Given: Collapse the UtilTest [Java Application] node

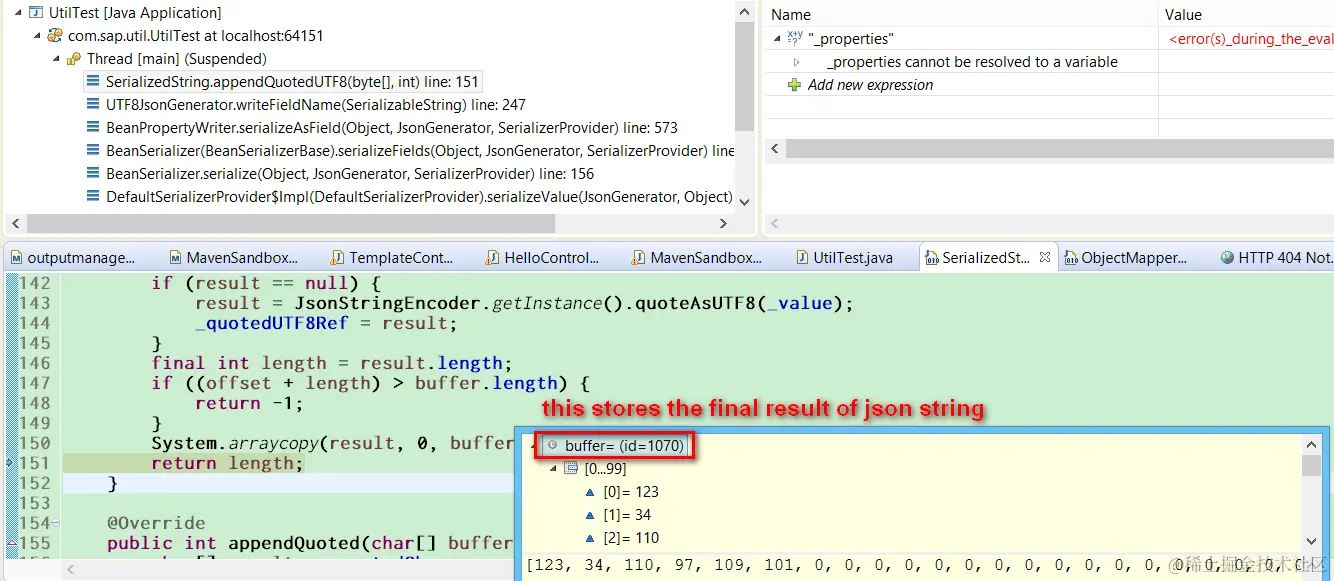Looking at the screenshot, I should tap(16, 13).
